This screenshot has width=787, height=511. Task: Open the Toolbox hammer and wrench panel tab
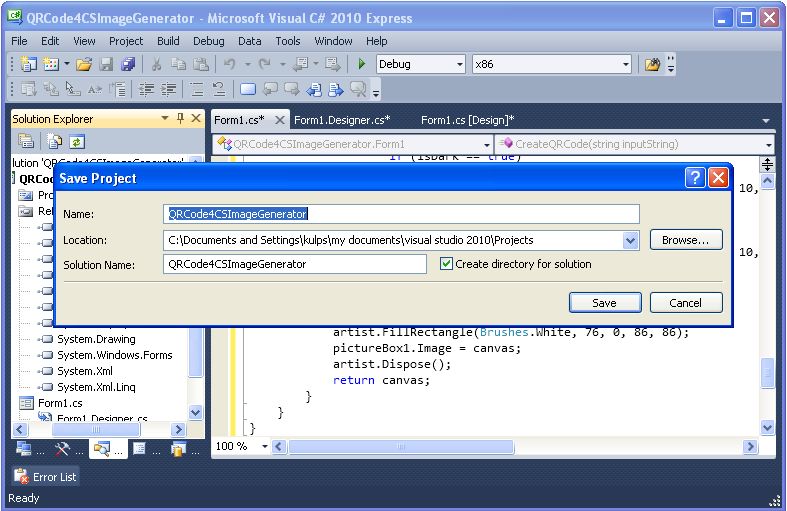tap(63, 449)
